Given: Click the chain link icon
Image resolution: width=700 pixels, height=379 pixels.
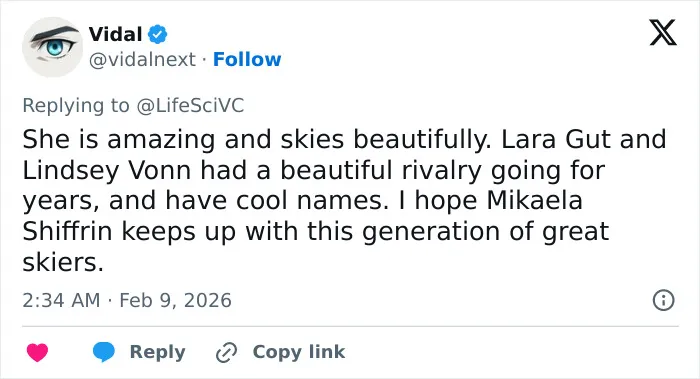Looking at the screenshot, I should pos(226,352).
